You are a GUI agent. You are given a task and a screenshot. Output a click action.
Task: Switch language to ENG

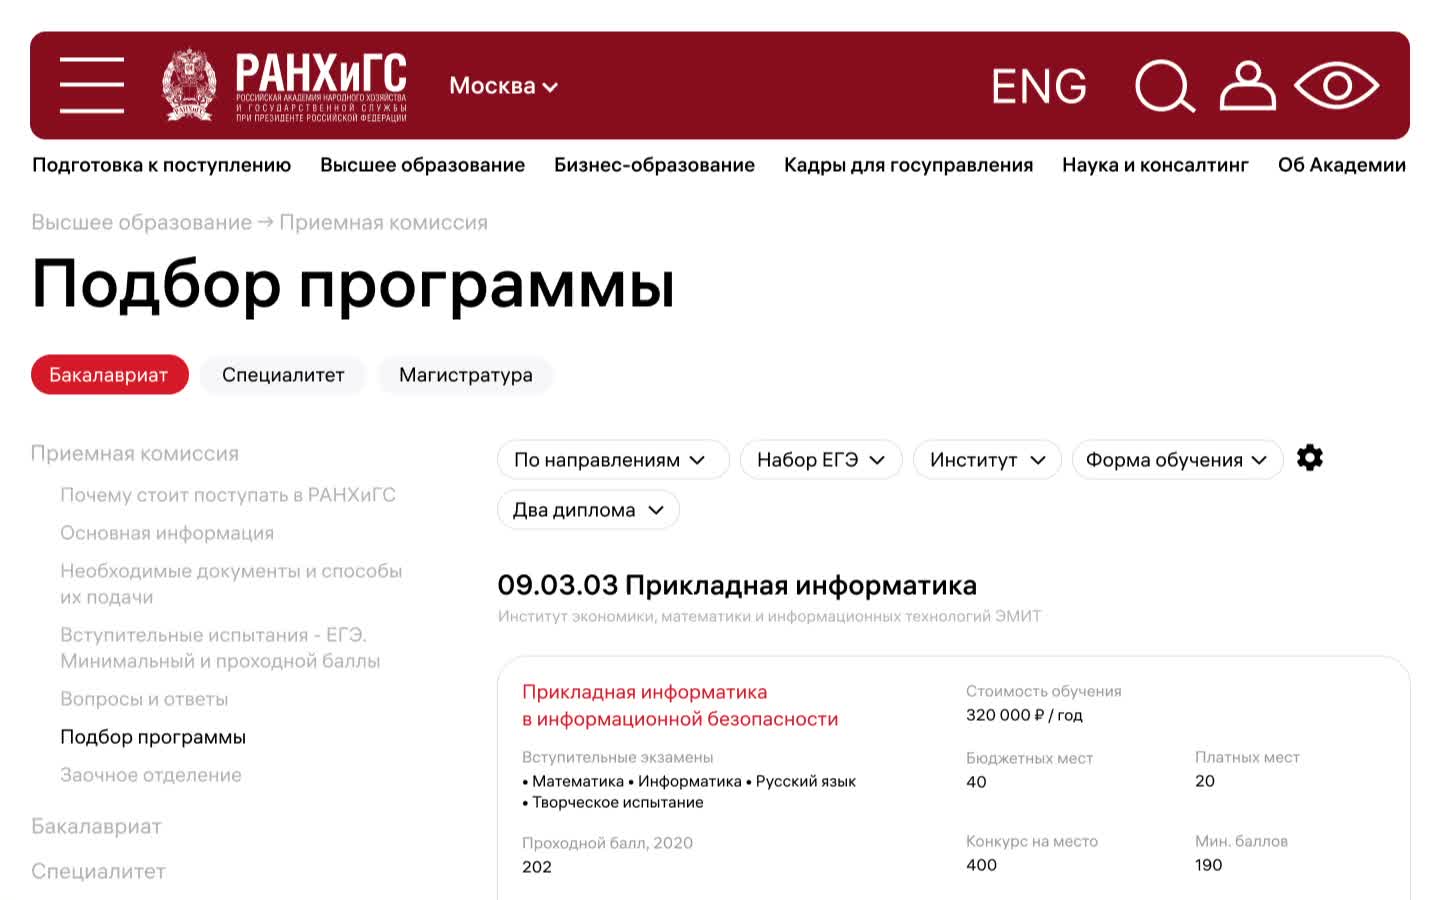1038,86
